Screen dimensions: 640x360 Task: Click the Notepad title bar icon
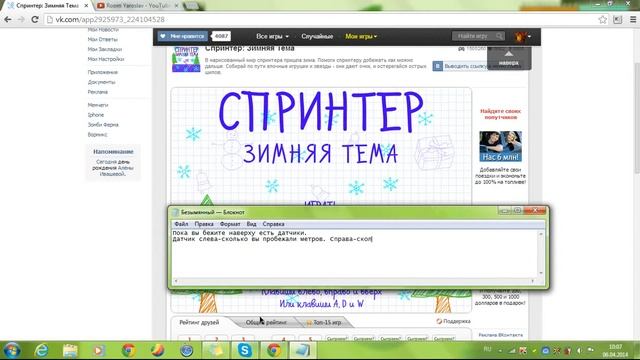pyautogui.click(x=176, y=212)
